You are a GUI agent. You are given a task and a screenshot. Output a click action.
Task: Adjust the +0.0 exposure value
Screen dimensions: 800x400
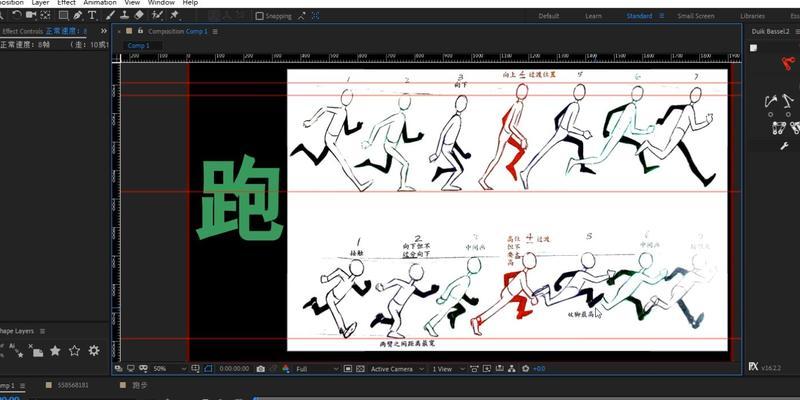click(x=539, y=368)
